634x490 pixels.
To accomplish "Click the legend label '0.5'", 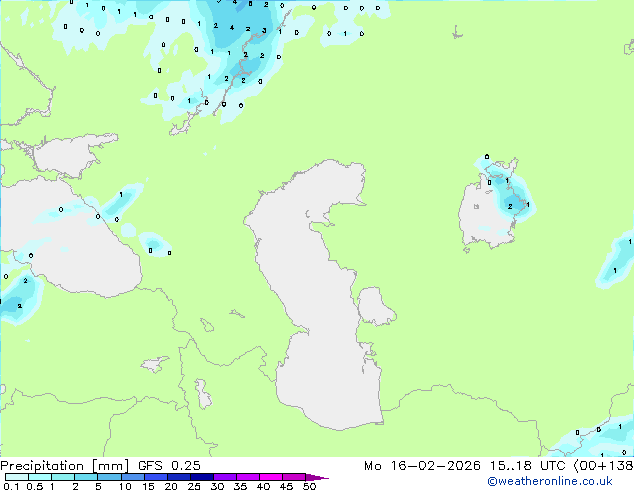I will tap(34, 486).
